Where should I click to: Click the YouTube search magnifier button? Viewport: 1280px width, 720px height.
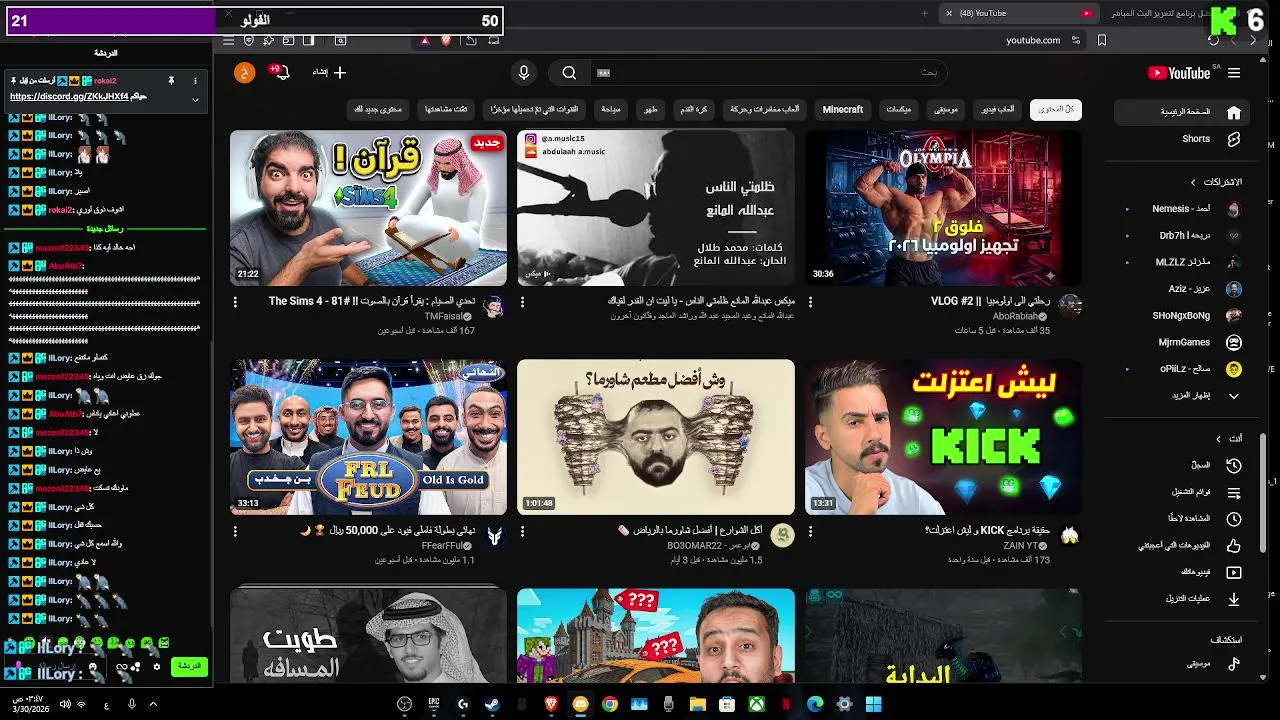pos(569,73)
